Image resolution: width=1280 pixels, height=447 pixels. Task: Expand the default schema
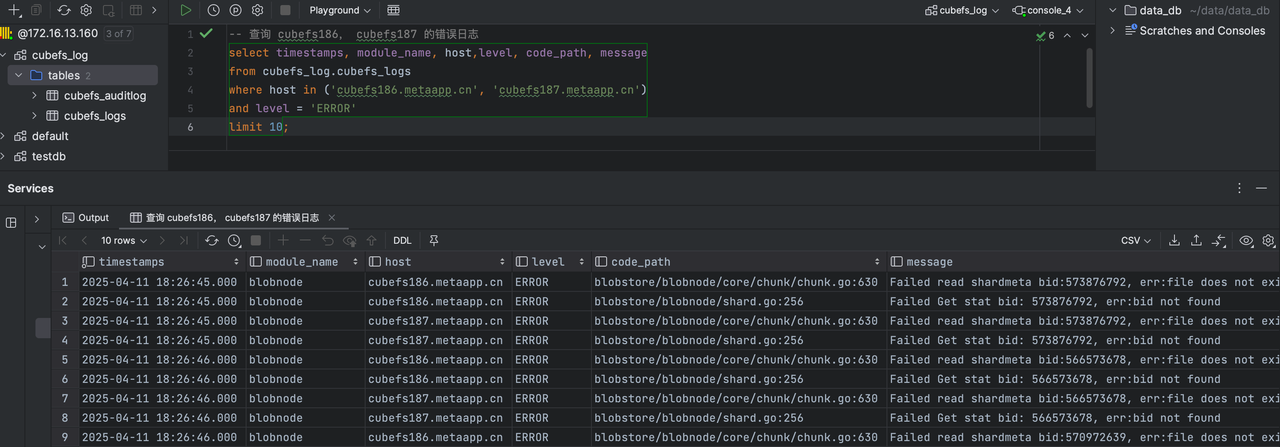(x=3, y=136)
